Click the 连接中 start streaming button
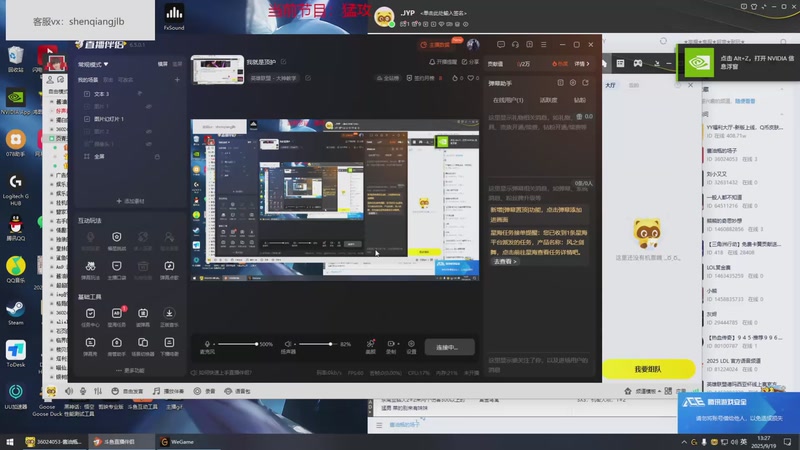 click(449, 347)
